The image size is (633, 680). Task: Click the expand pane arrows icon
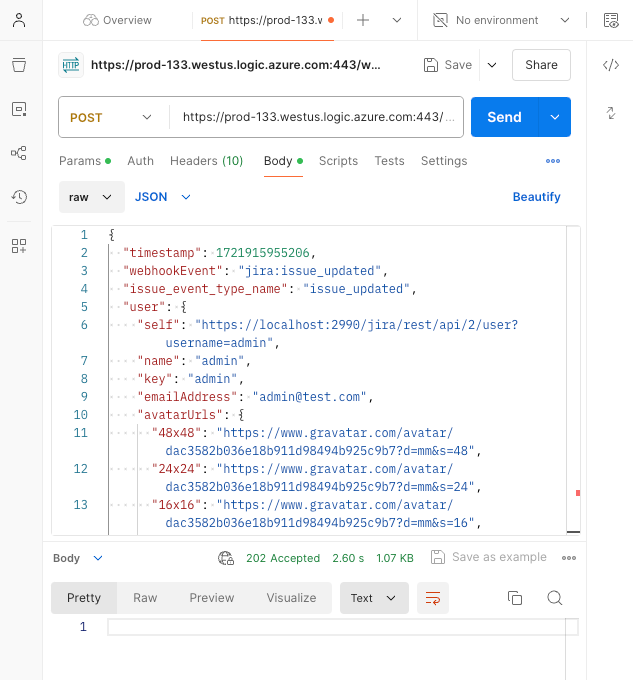pos(611,113)
